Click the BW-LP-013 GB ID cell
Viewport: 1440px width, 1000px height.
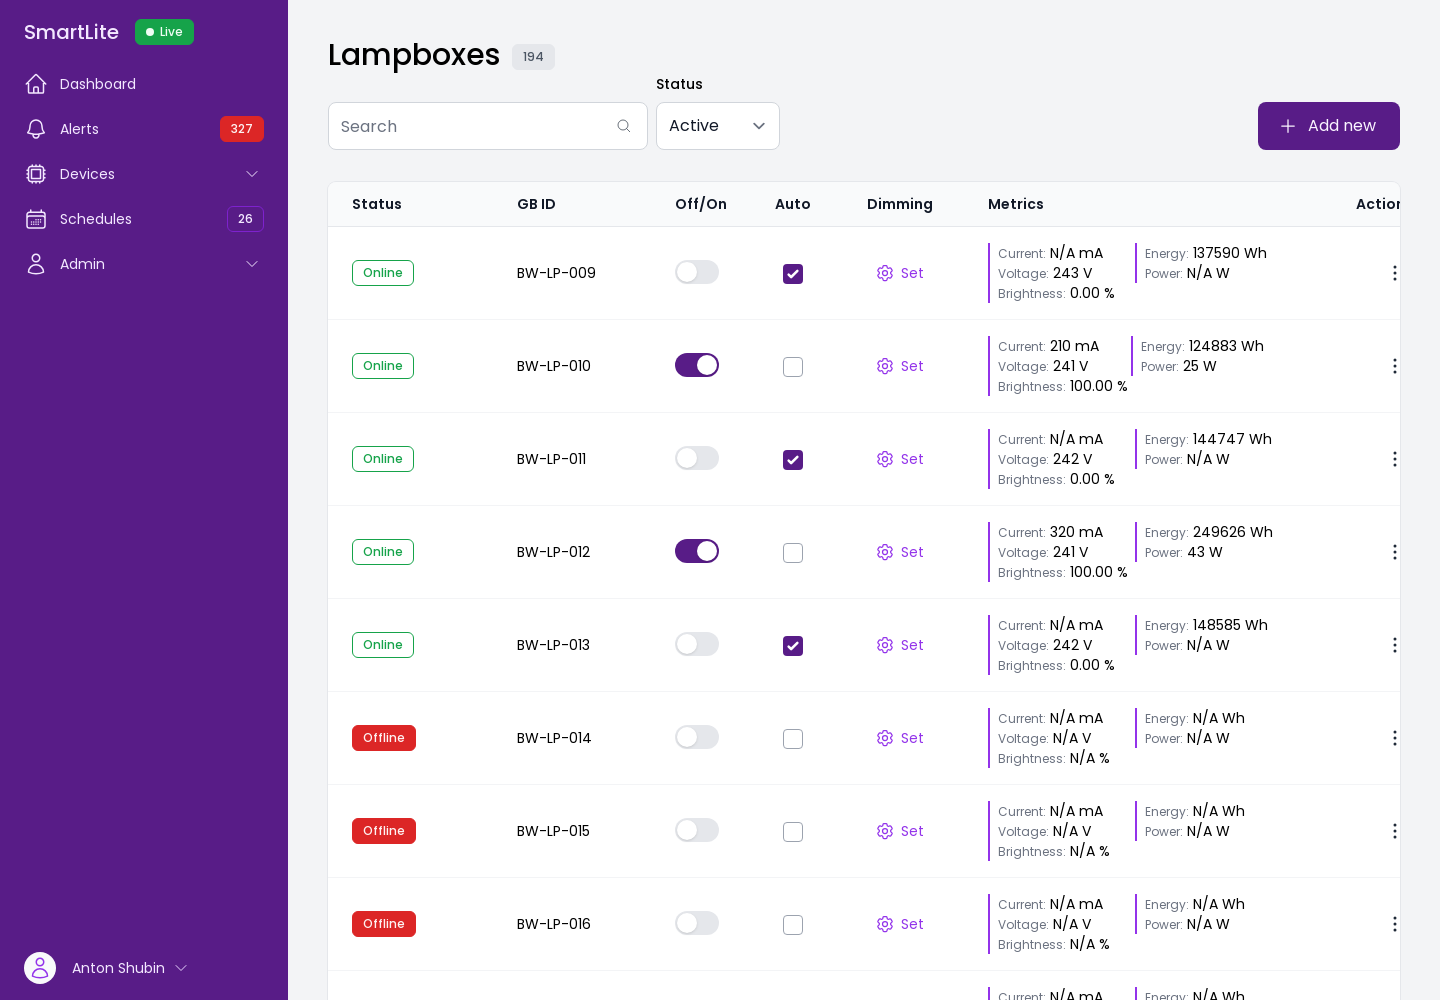[x=553, y=645]
